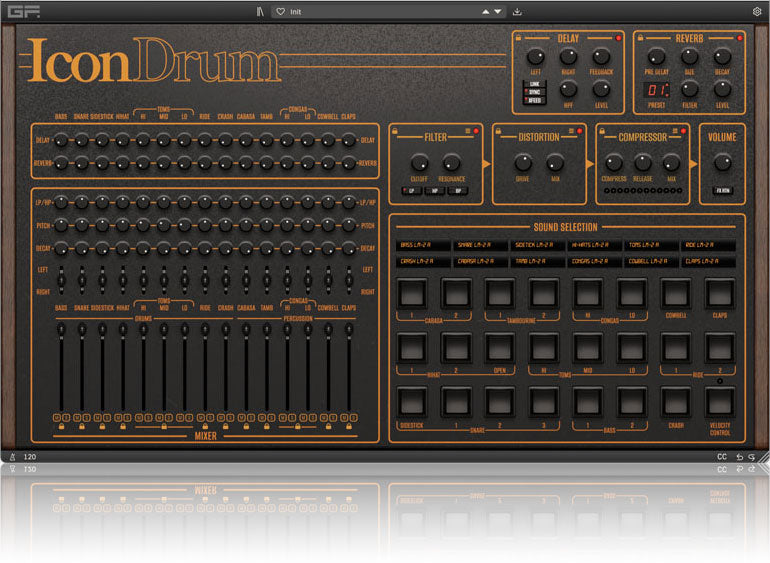
Task: Open the Compressor section menu icon
Action: coord(675,131)
